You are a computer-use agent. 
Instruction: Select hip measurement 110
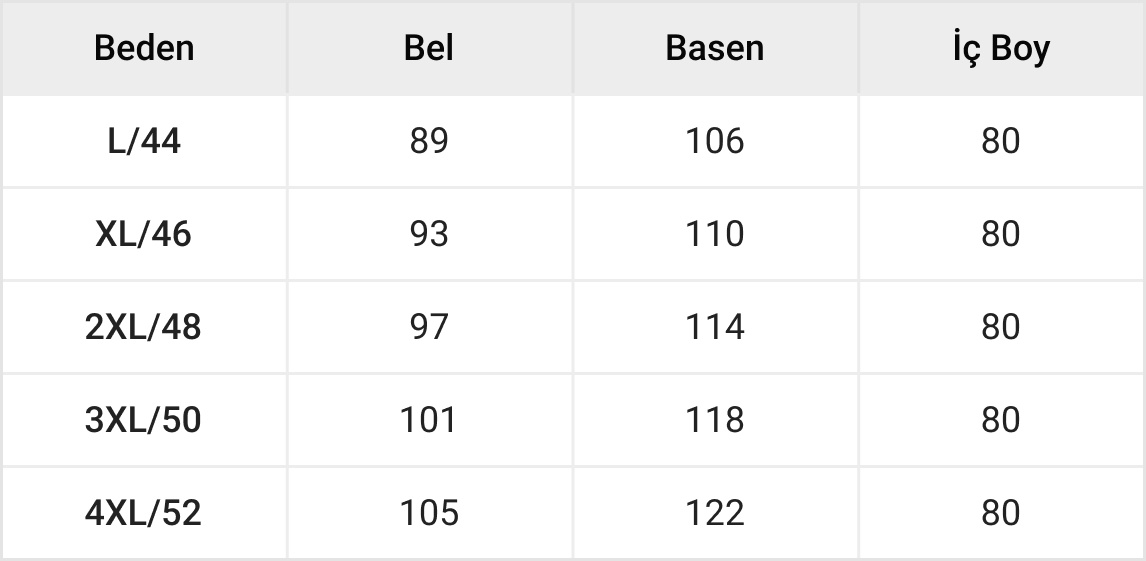pos(714,234)
